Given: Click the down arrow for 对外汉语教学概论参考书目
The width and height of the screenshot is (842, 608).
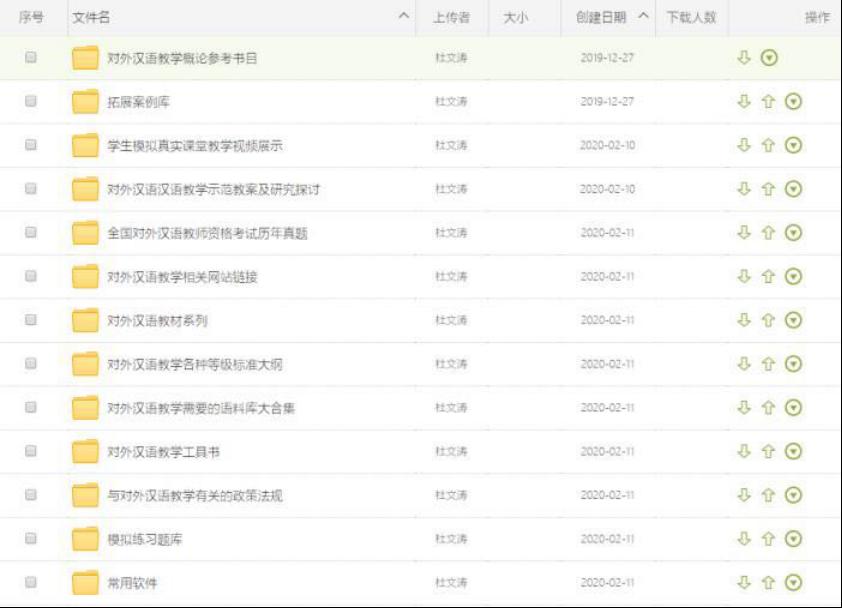Looking at the screenshot, I should (x=743, y=58).
